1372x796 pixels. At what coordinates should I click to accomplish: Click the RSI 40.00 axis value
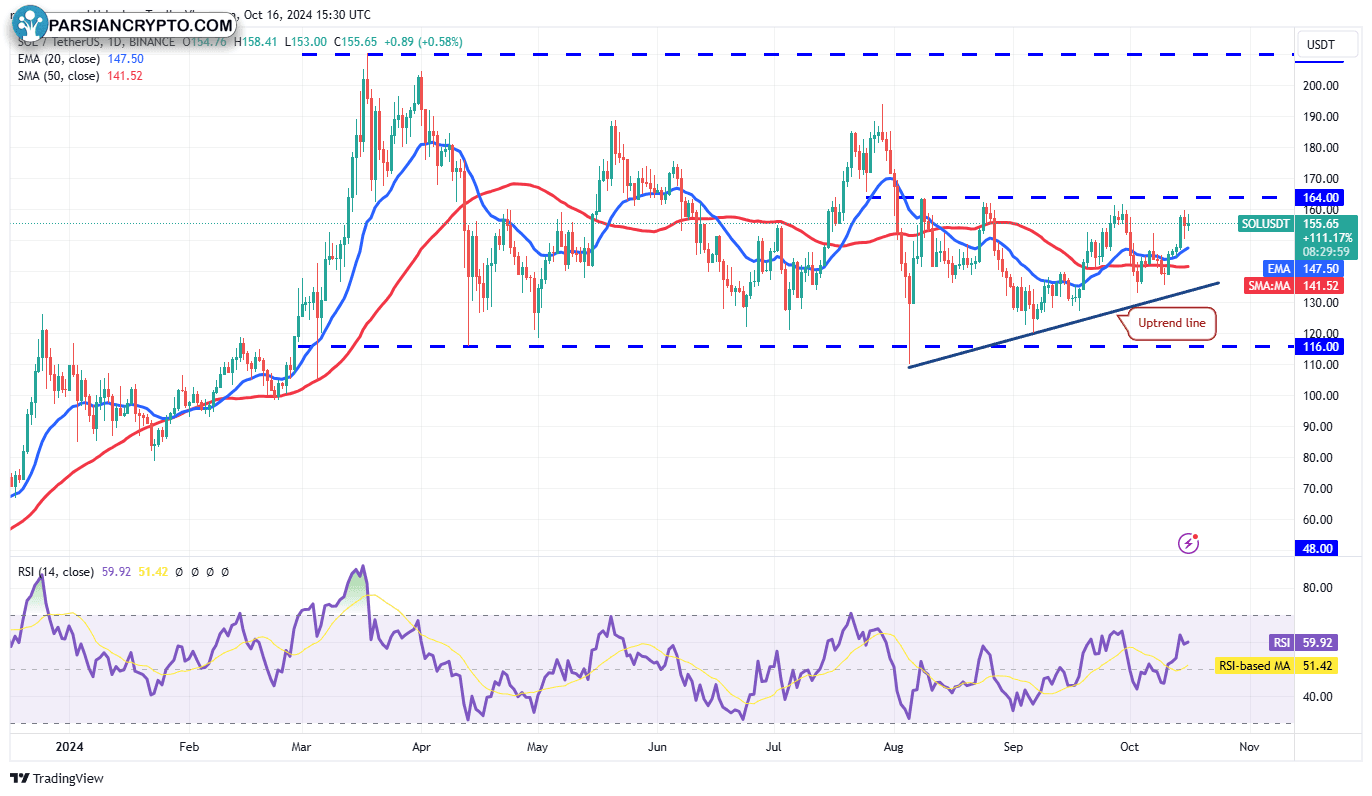point(1320,697)
